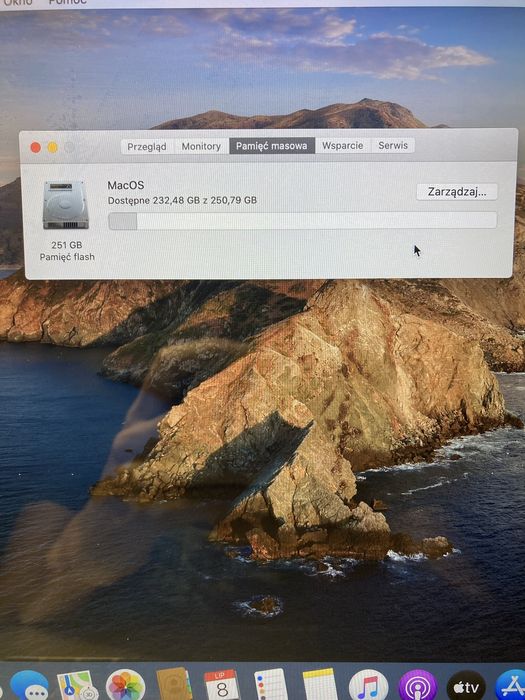525x700 pixels.
Task: Open the App Store from dock
Action: click(512, 686)
